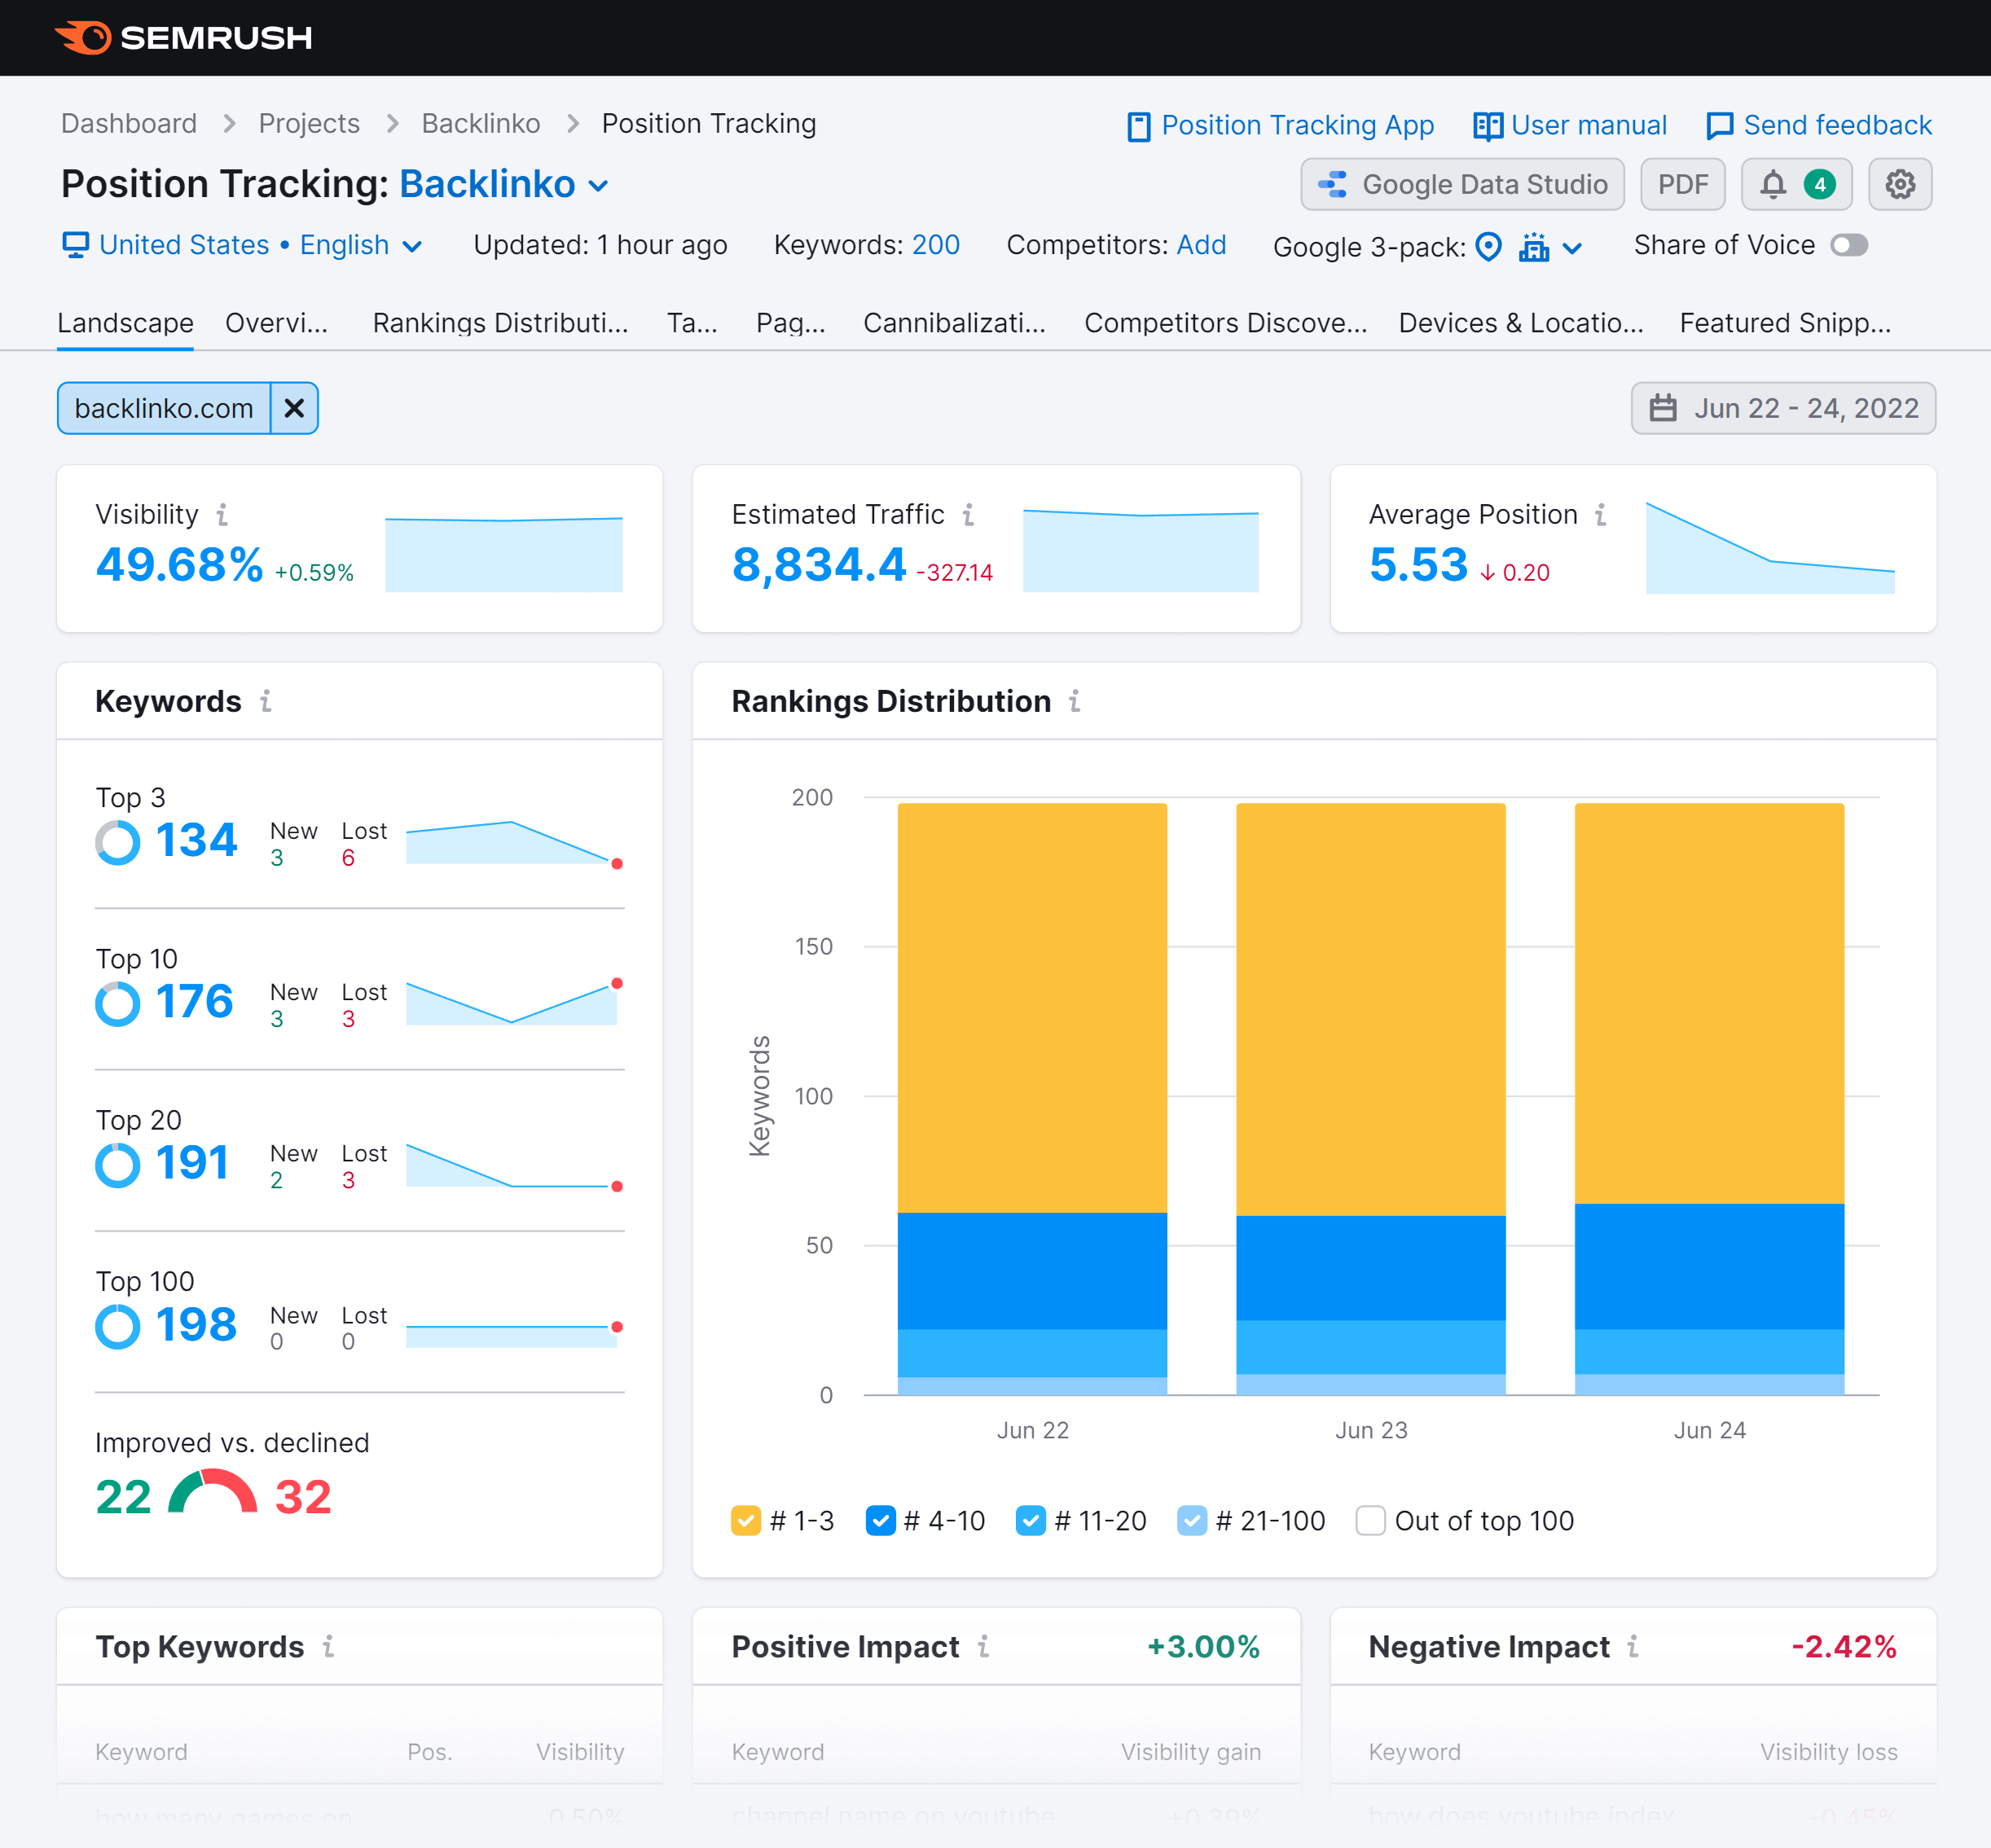The height and width of the screenshot is (1848, 1991).
Task: Click the Top 20 donut chart icon
Action: pos(118,1165)
